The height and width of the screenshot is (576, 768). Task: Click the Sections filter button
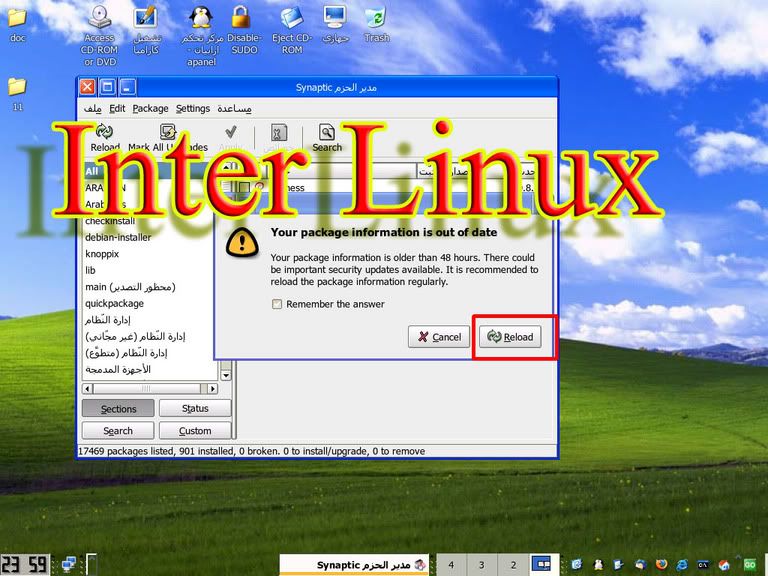118,408
